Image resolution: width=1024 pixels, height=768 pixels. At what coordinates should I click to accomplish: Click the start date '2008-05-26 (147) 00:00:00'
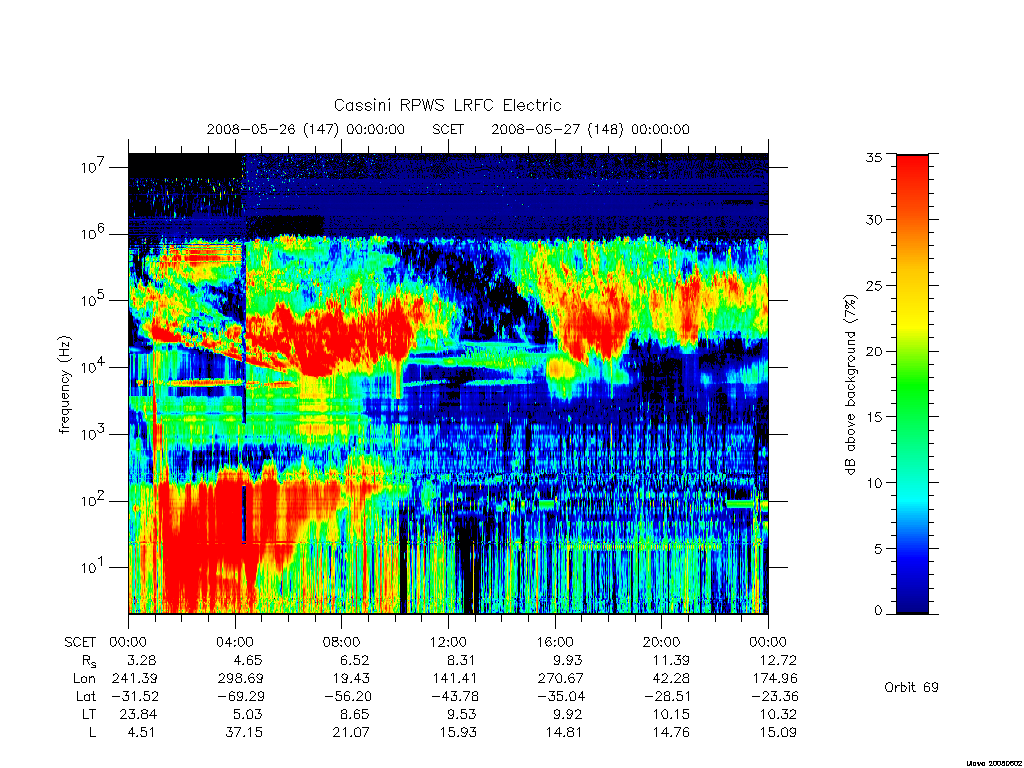(306, 129)
